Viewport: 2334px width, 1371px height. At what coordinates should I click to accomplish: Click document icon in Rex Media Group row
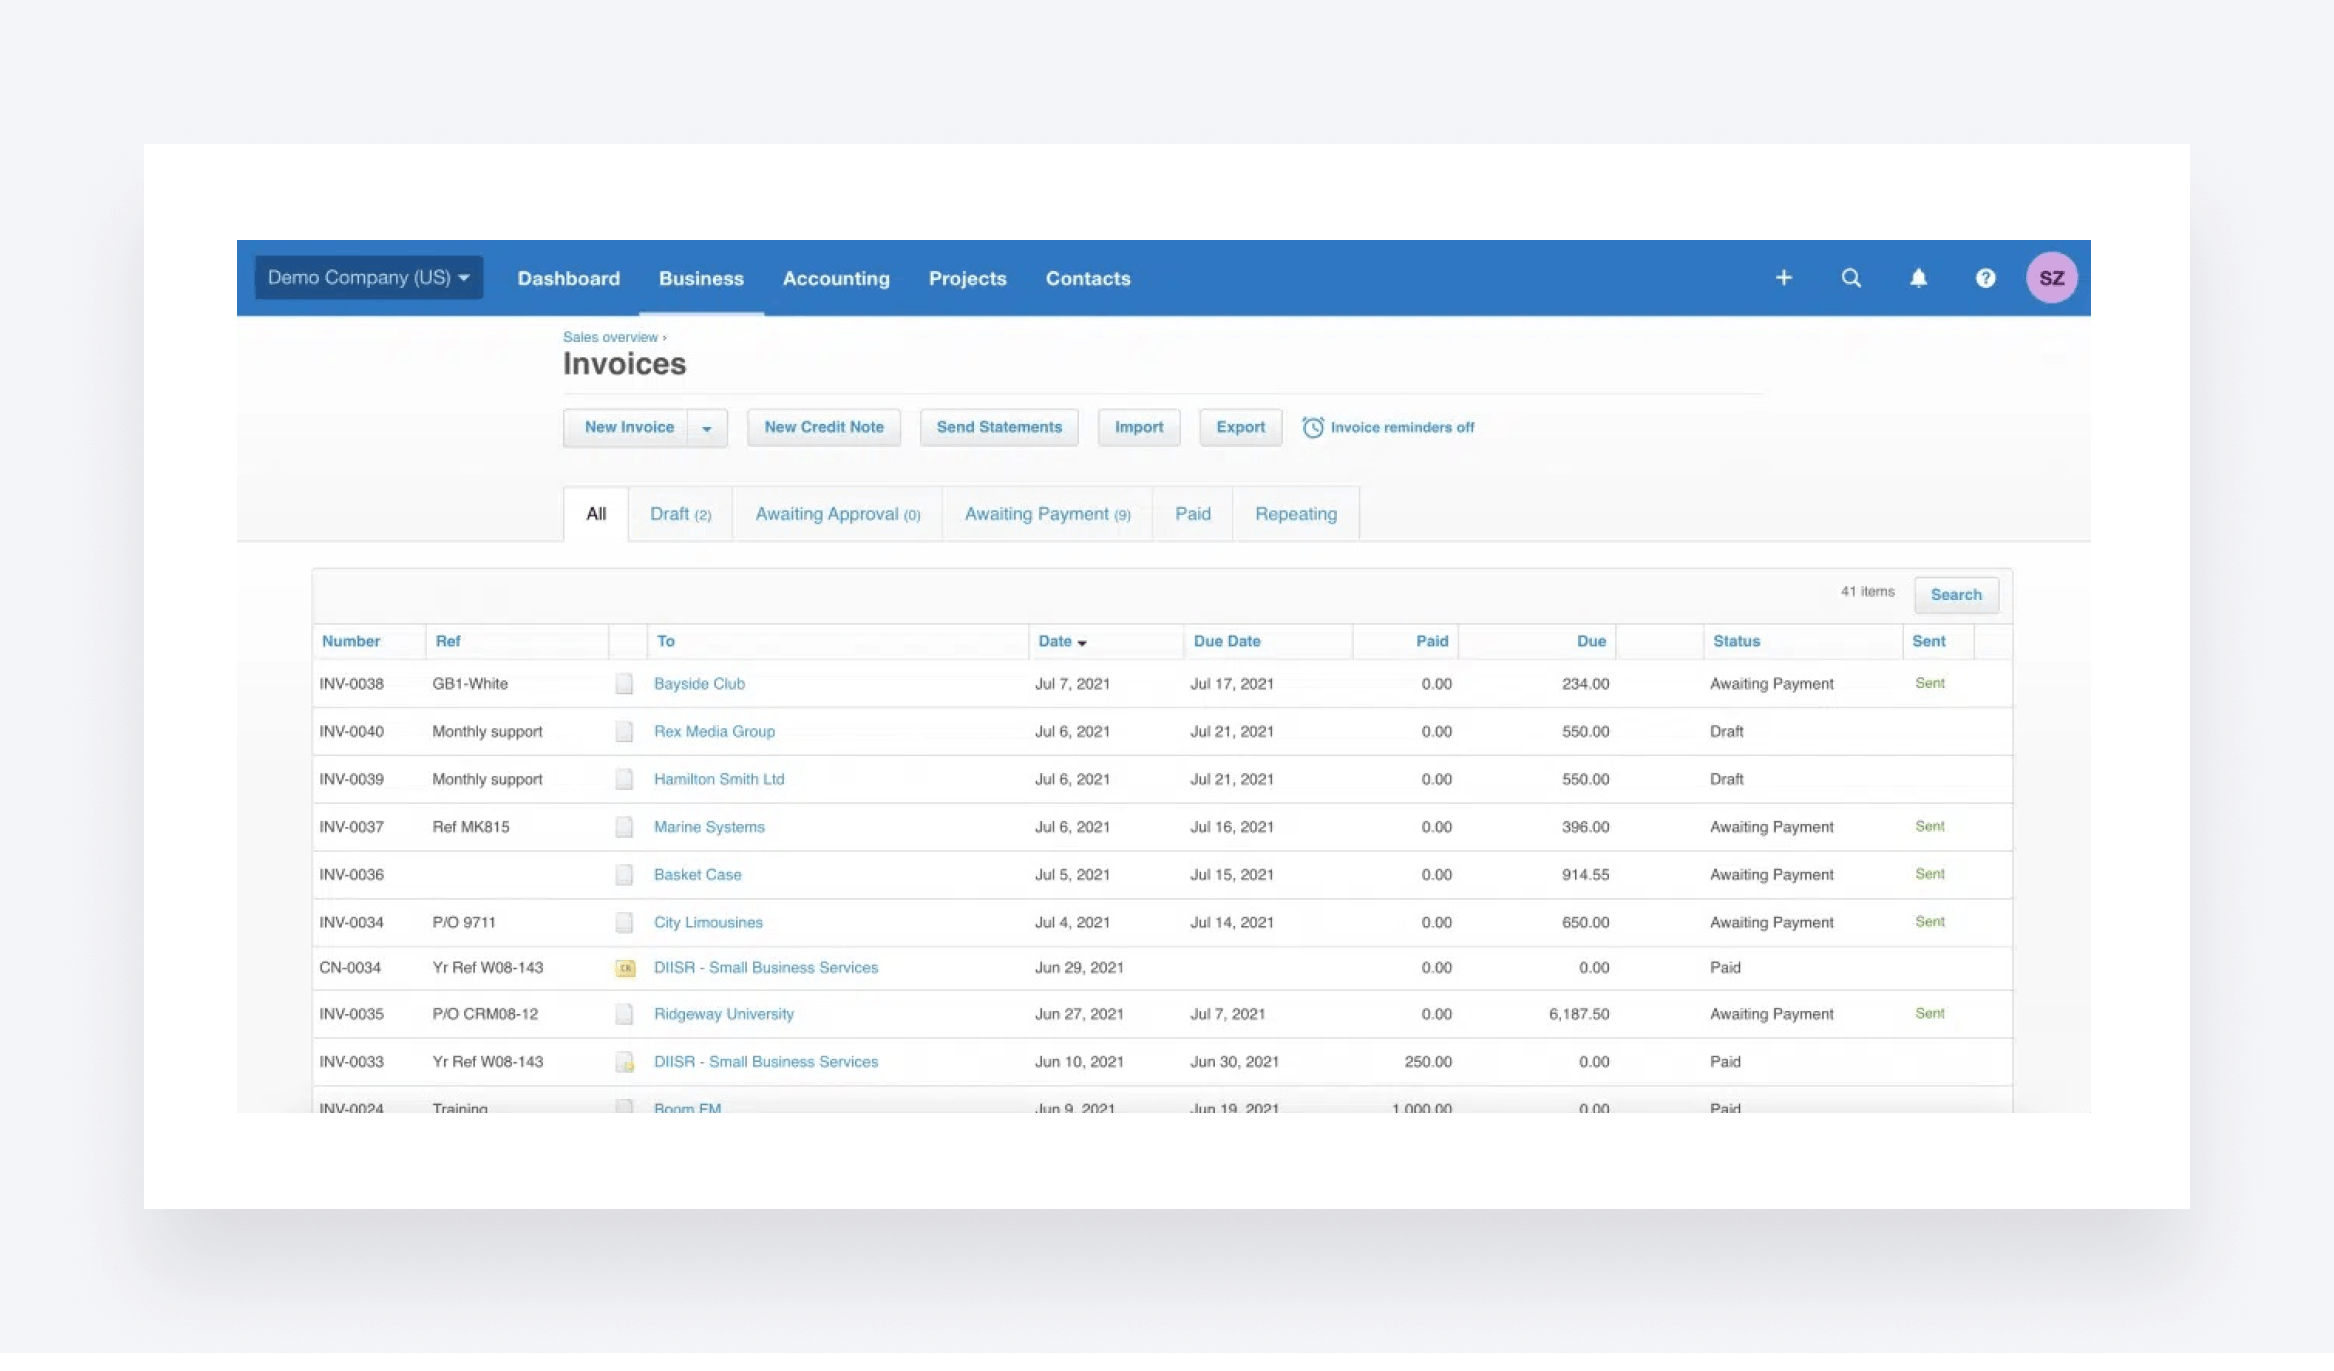tap(624, 732)
